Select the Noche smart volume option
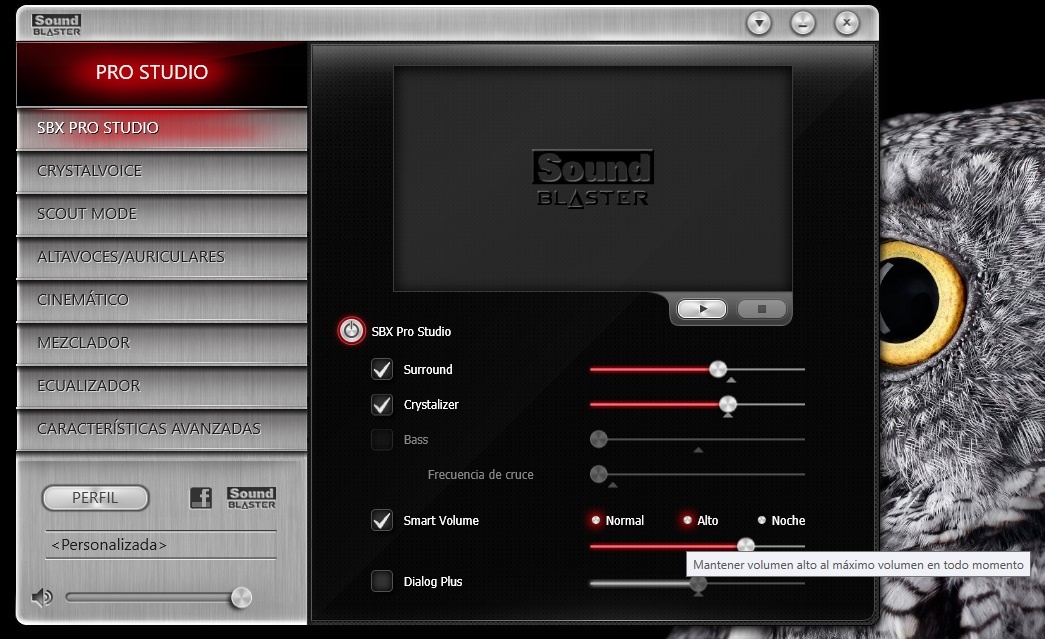 [781, 520]
